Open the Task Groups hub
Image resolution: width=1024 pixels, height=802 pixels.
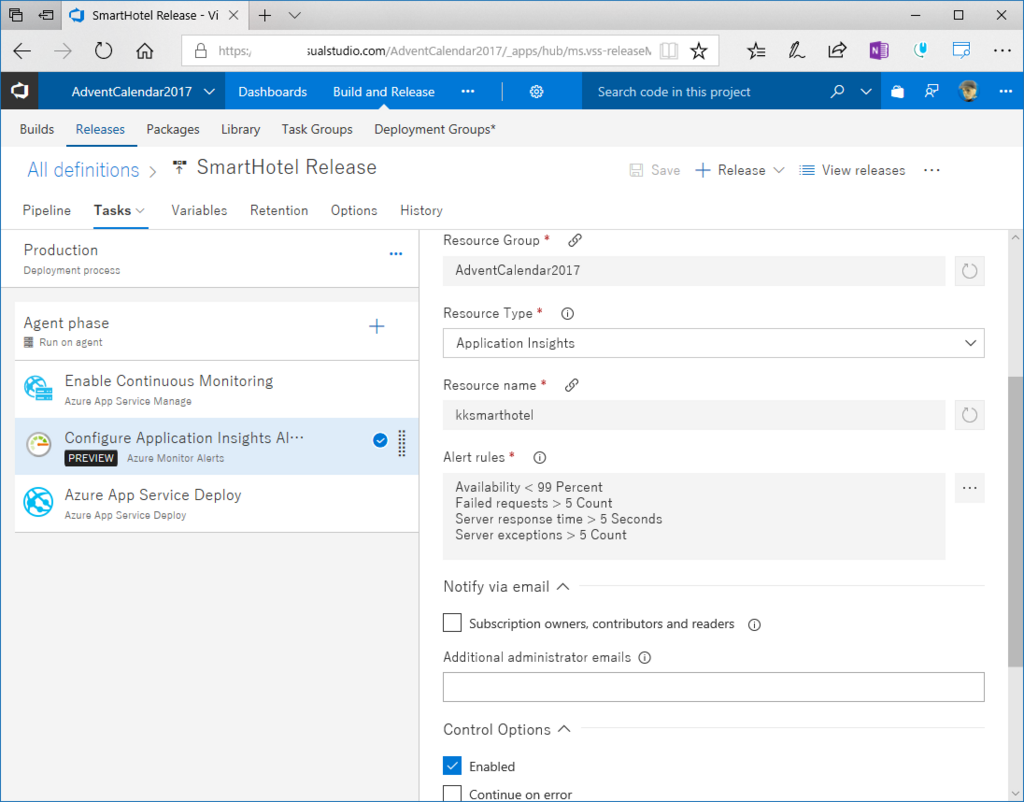317,129
